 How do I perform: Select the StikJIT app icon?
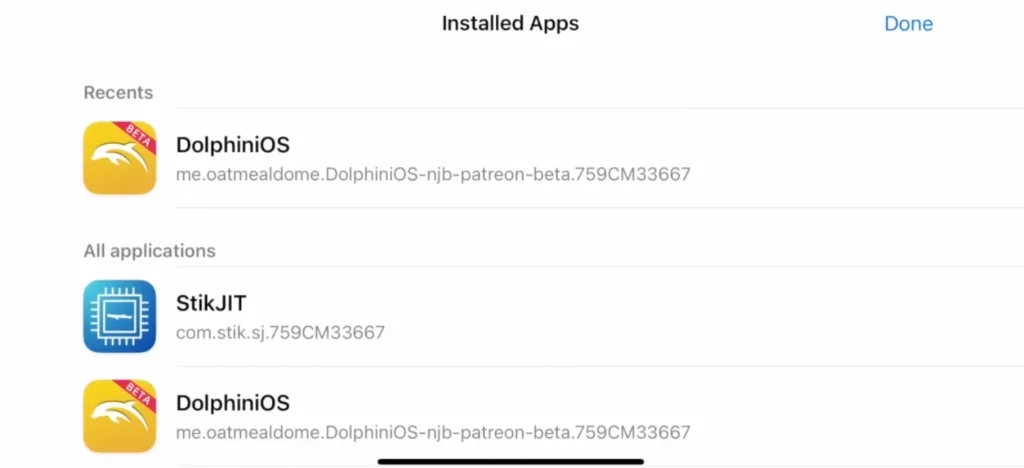pyautogui.click(x=119, y=316)
